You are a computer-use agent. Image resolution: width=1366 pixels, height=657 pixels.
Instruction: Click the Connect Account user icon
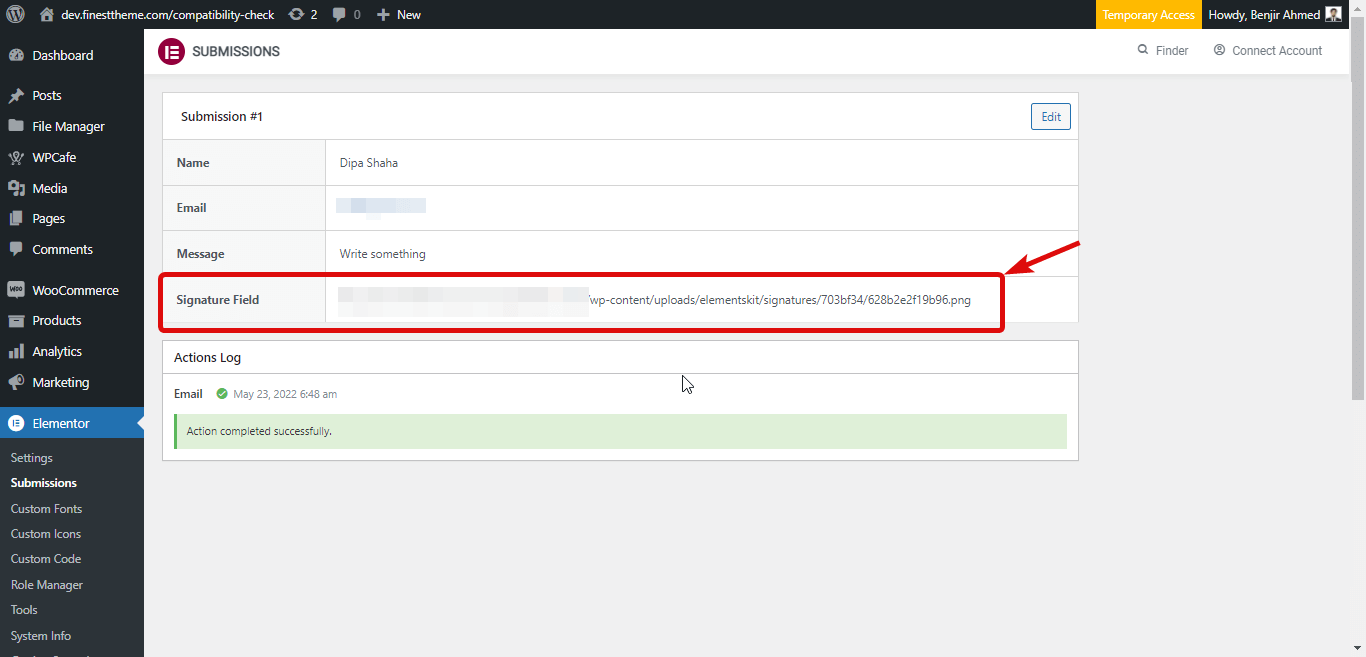click(x=1219, y=50)
